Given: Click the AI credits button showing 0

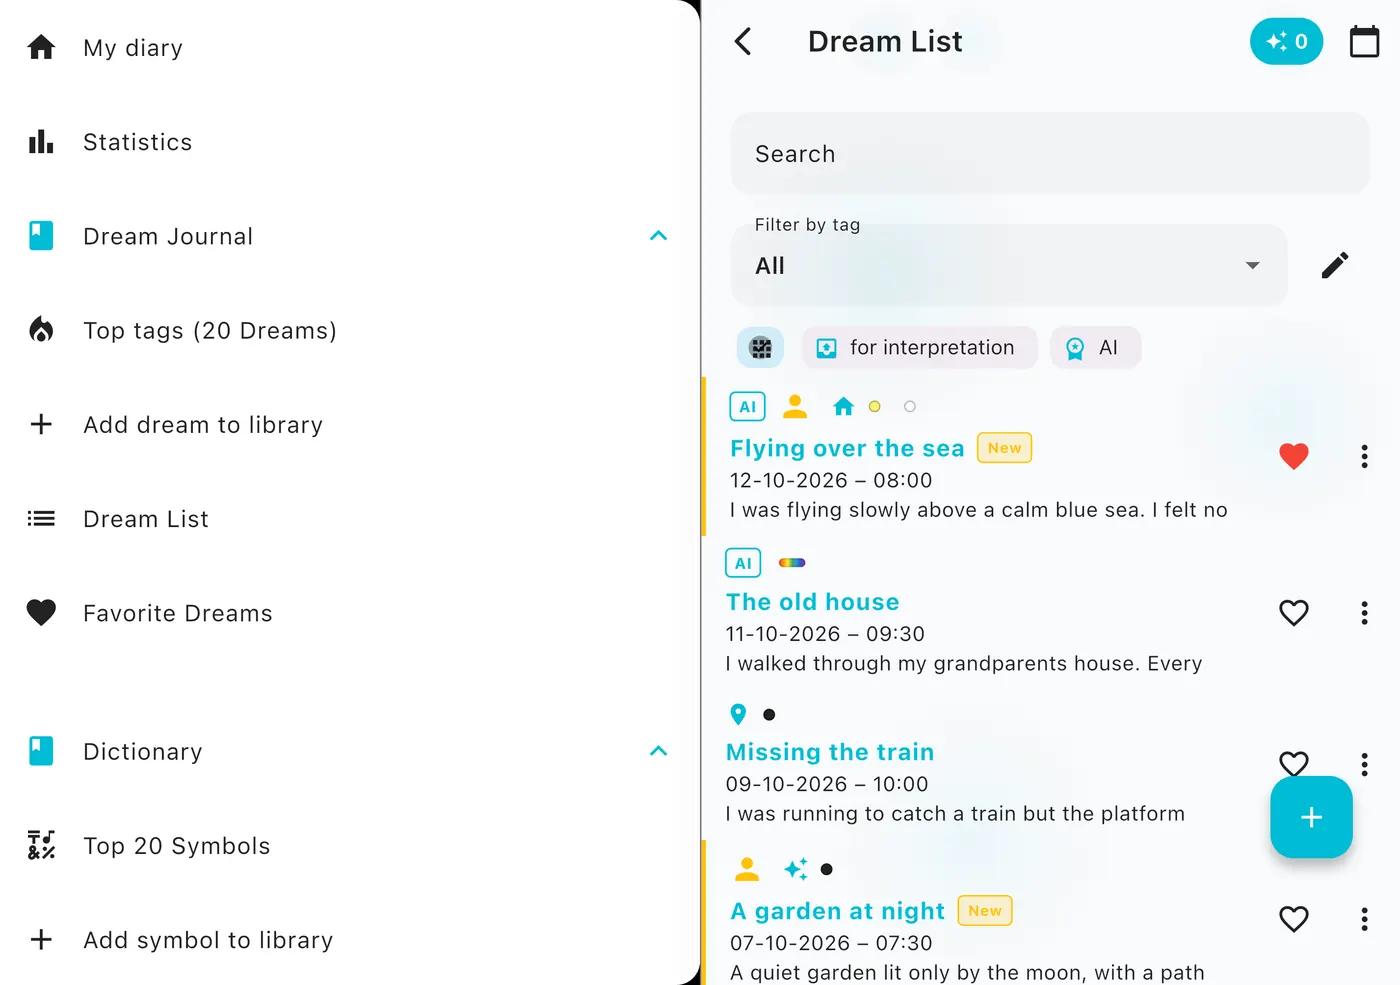Looking at the screenshot, I should pyautogui.click(x=1286, y=41).
